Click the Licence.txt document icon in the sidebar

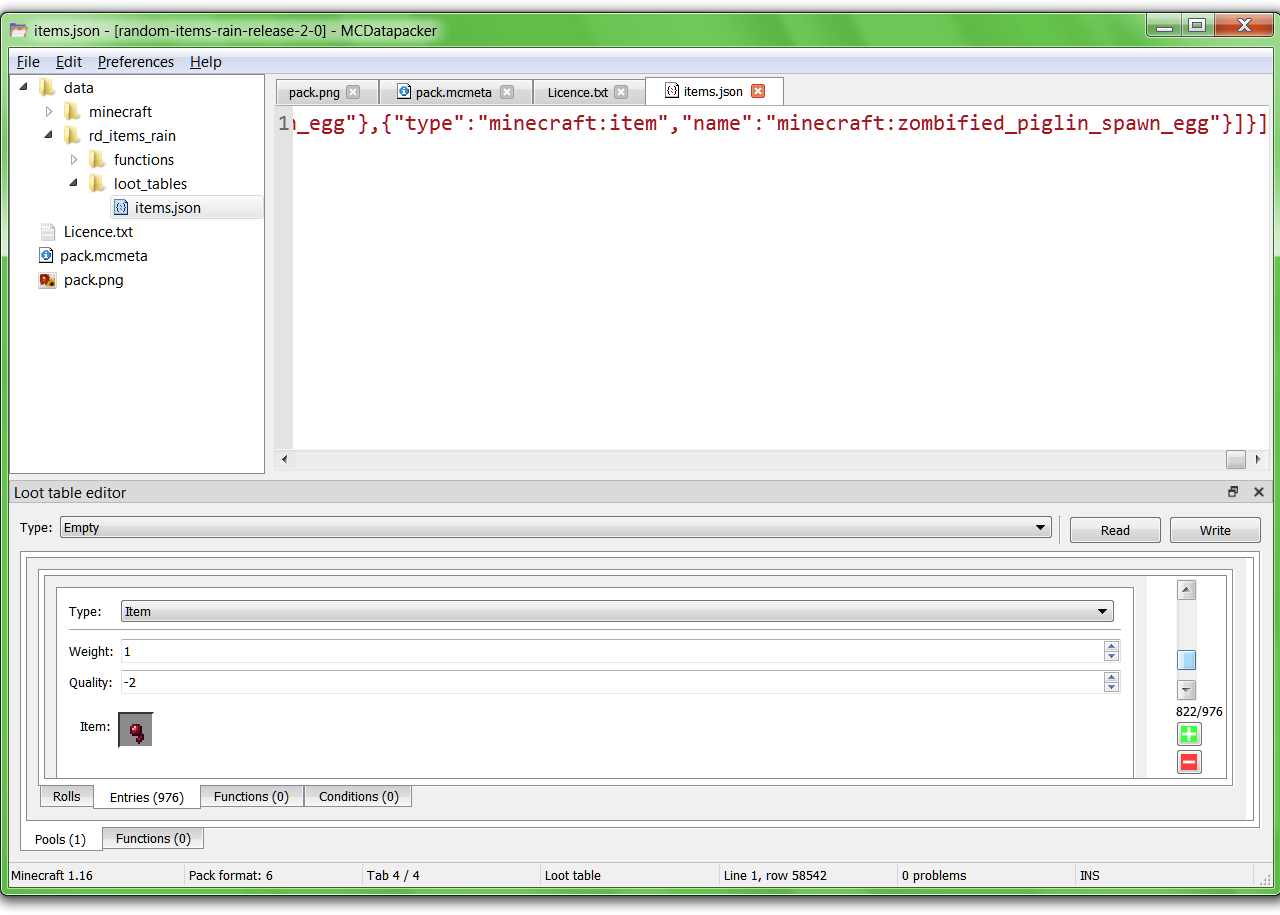[x=47, y=231]
